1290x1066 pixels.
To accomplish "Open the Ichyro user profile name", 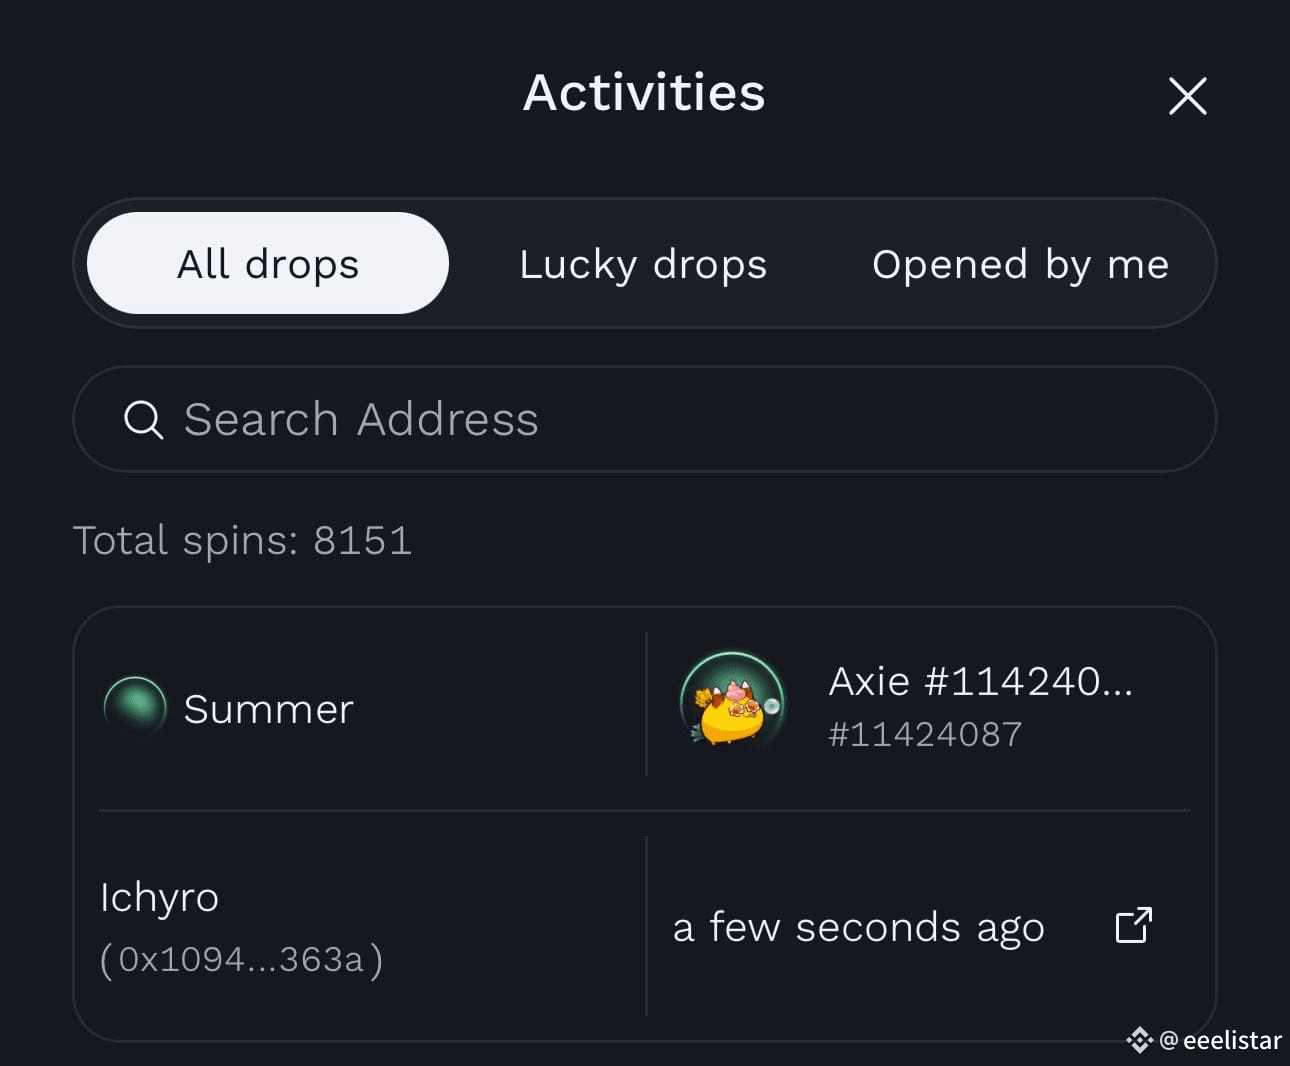I will tap(159, 898).
